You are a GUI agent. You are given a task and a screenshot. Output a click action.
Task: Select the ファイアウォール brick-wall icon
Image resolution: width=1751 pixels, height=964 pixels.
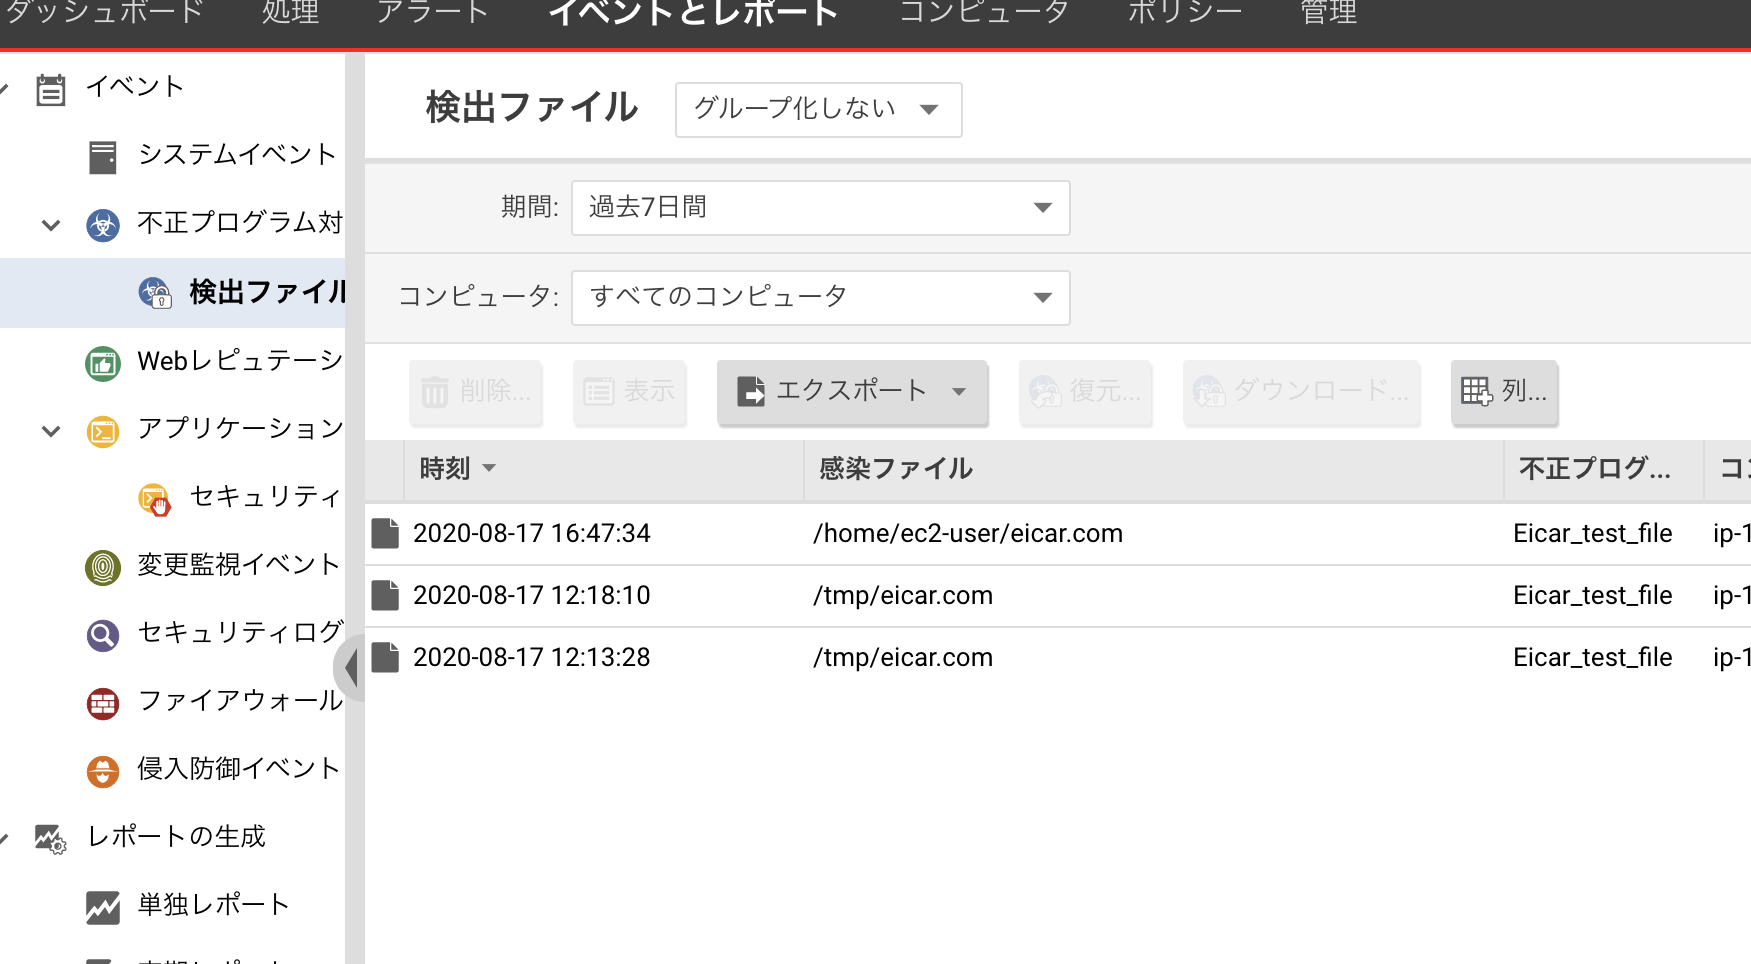103,702
